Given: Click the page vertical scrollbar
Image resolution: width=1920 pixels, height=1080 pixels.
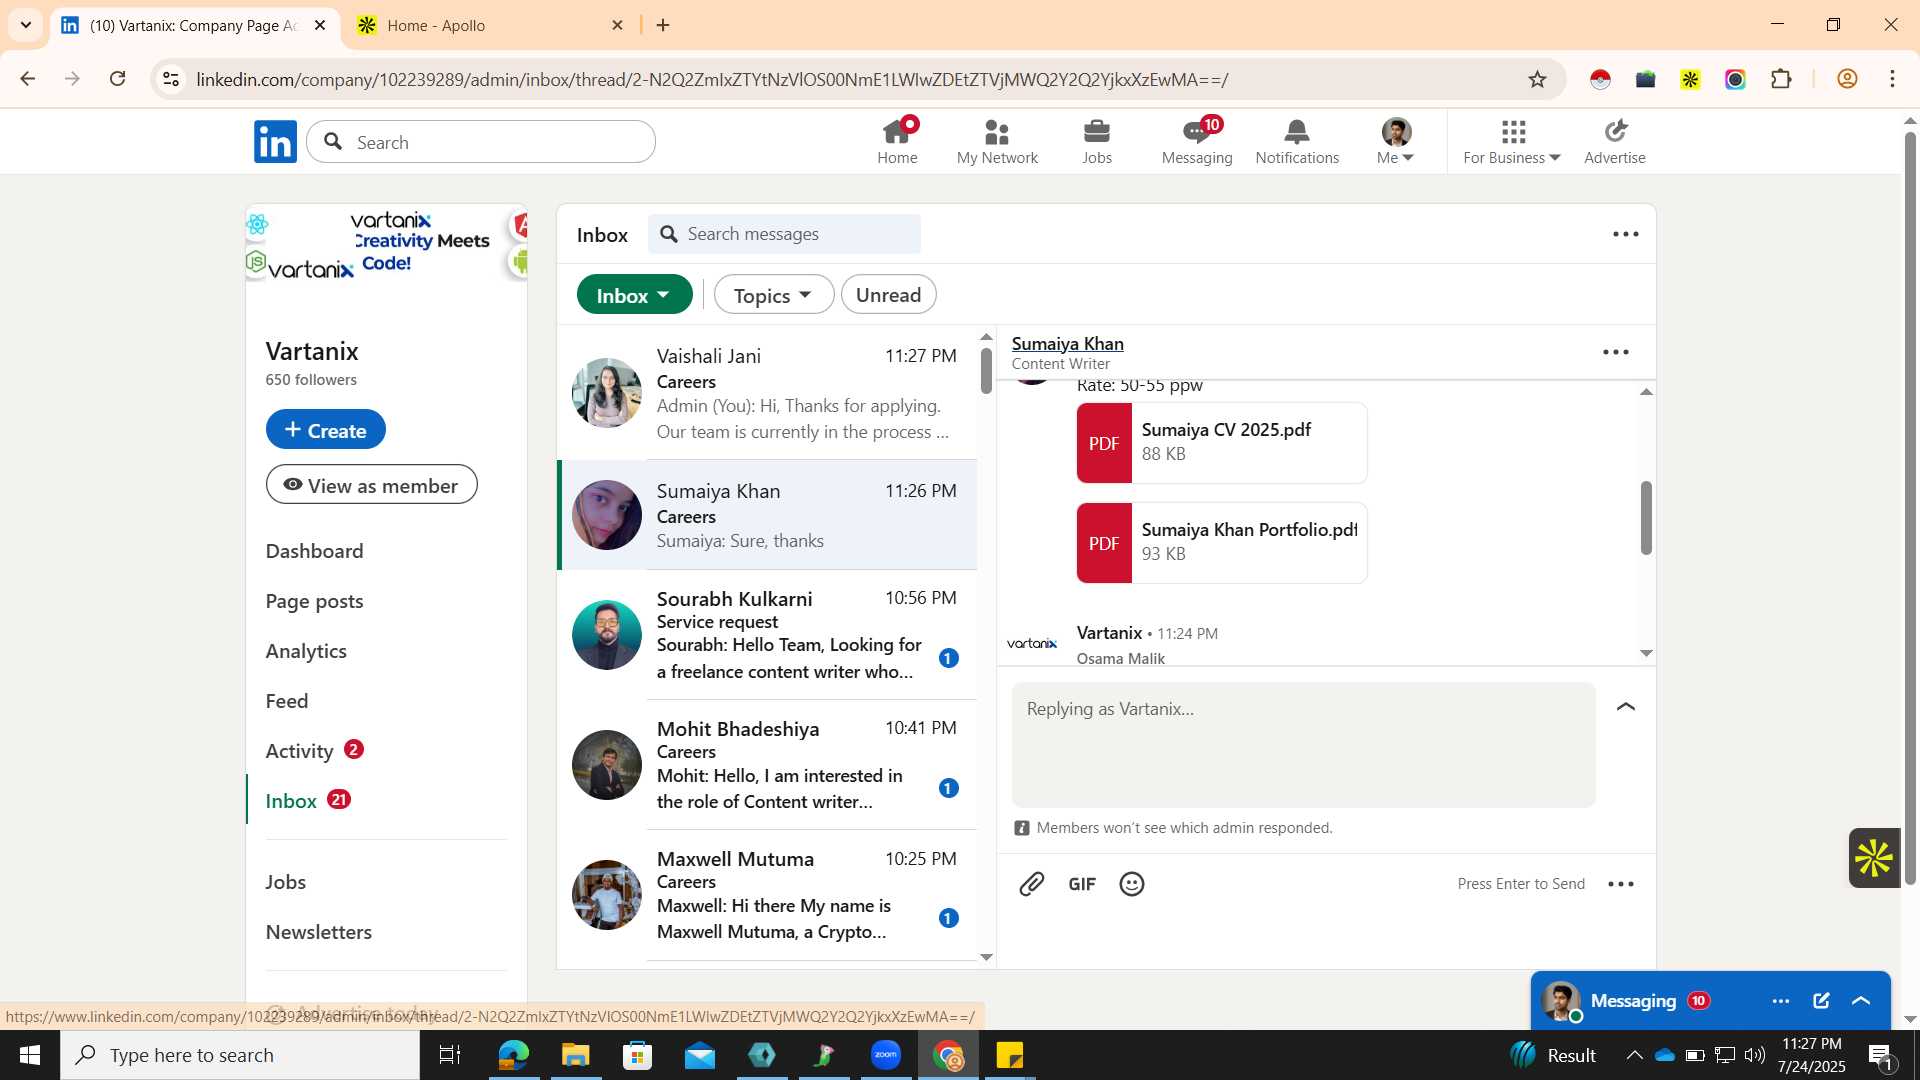Looking at the screenshot, I should click(x=1910, y=510).
